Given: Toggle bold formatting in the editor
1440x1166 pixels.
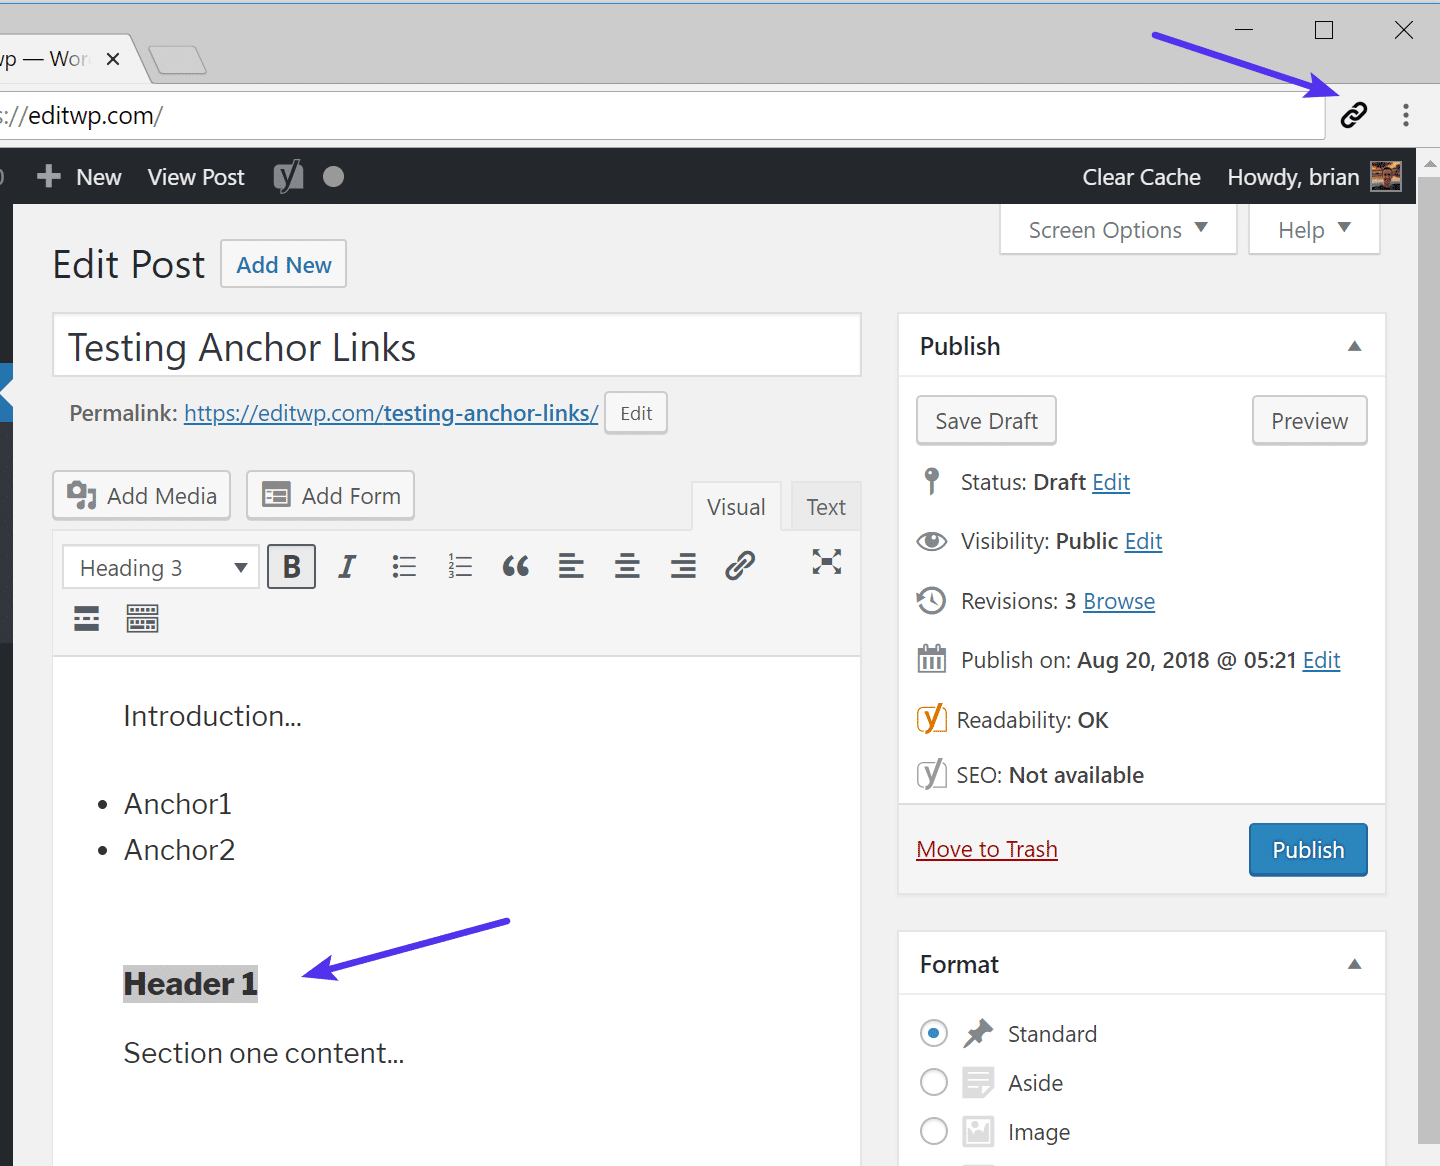Looking at the screenshot, I should pos(291,566).
